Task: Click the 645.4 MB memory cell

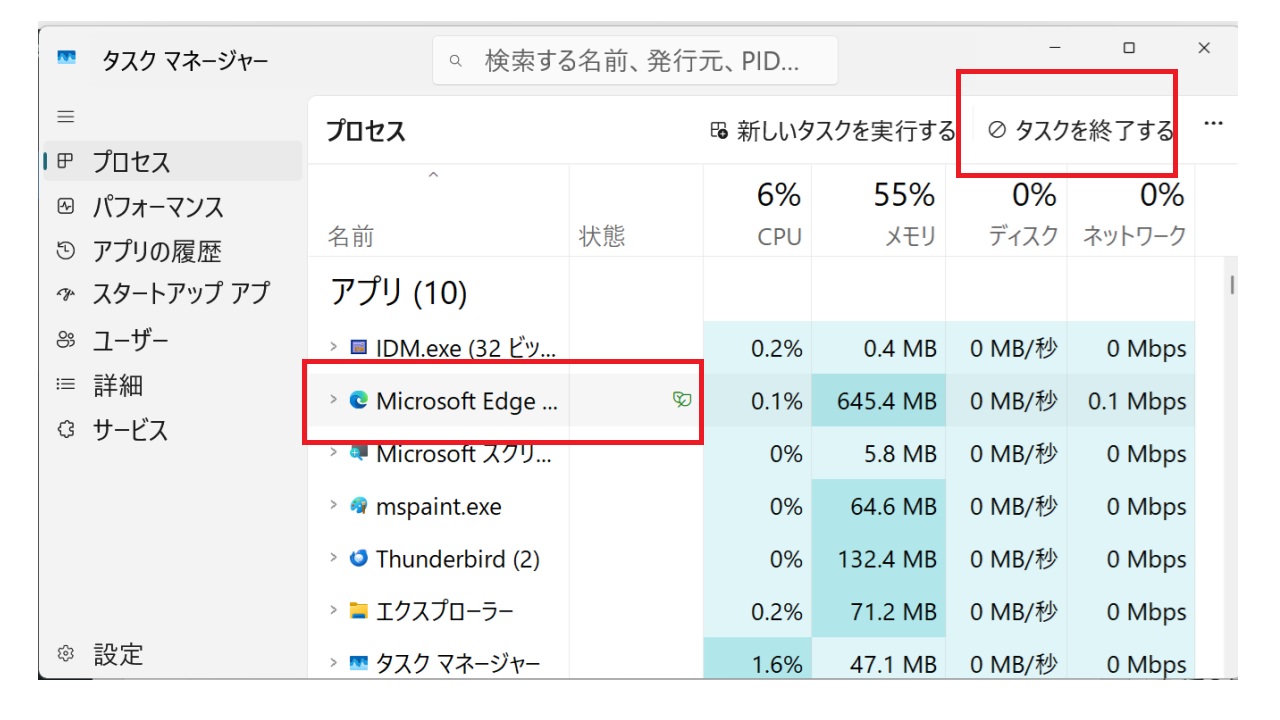Action: (879, 401)
